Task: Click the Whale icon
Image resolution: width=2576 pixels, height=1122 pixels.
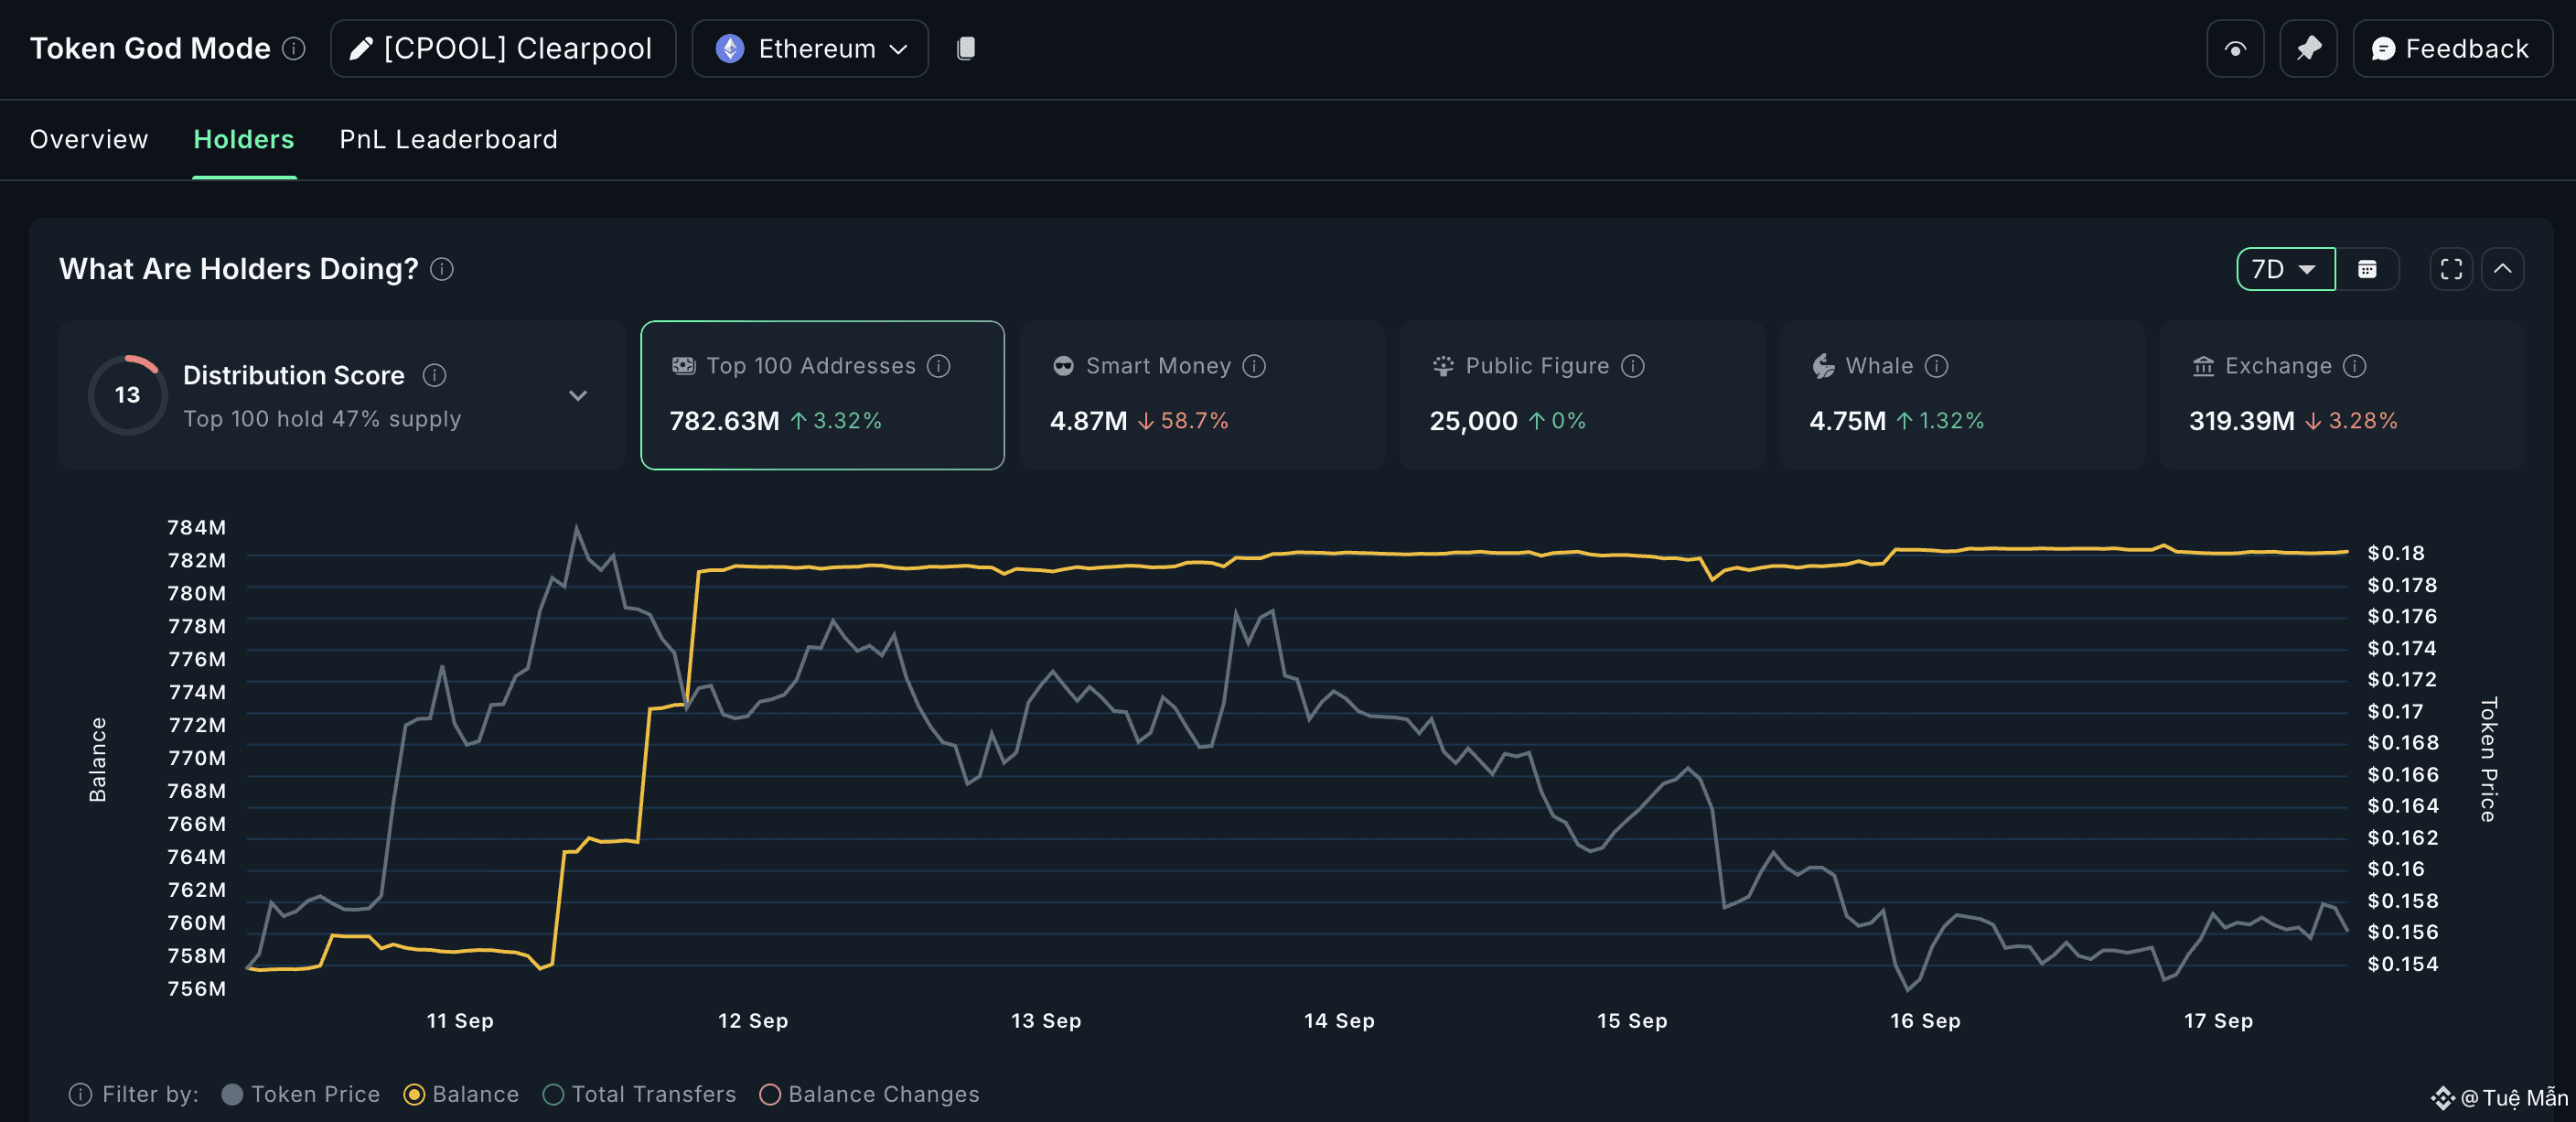Action: coord(1823,366)
